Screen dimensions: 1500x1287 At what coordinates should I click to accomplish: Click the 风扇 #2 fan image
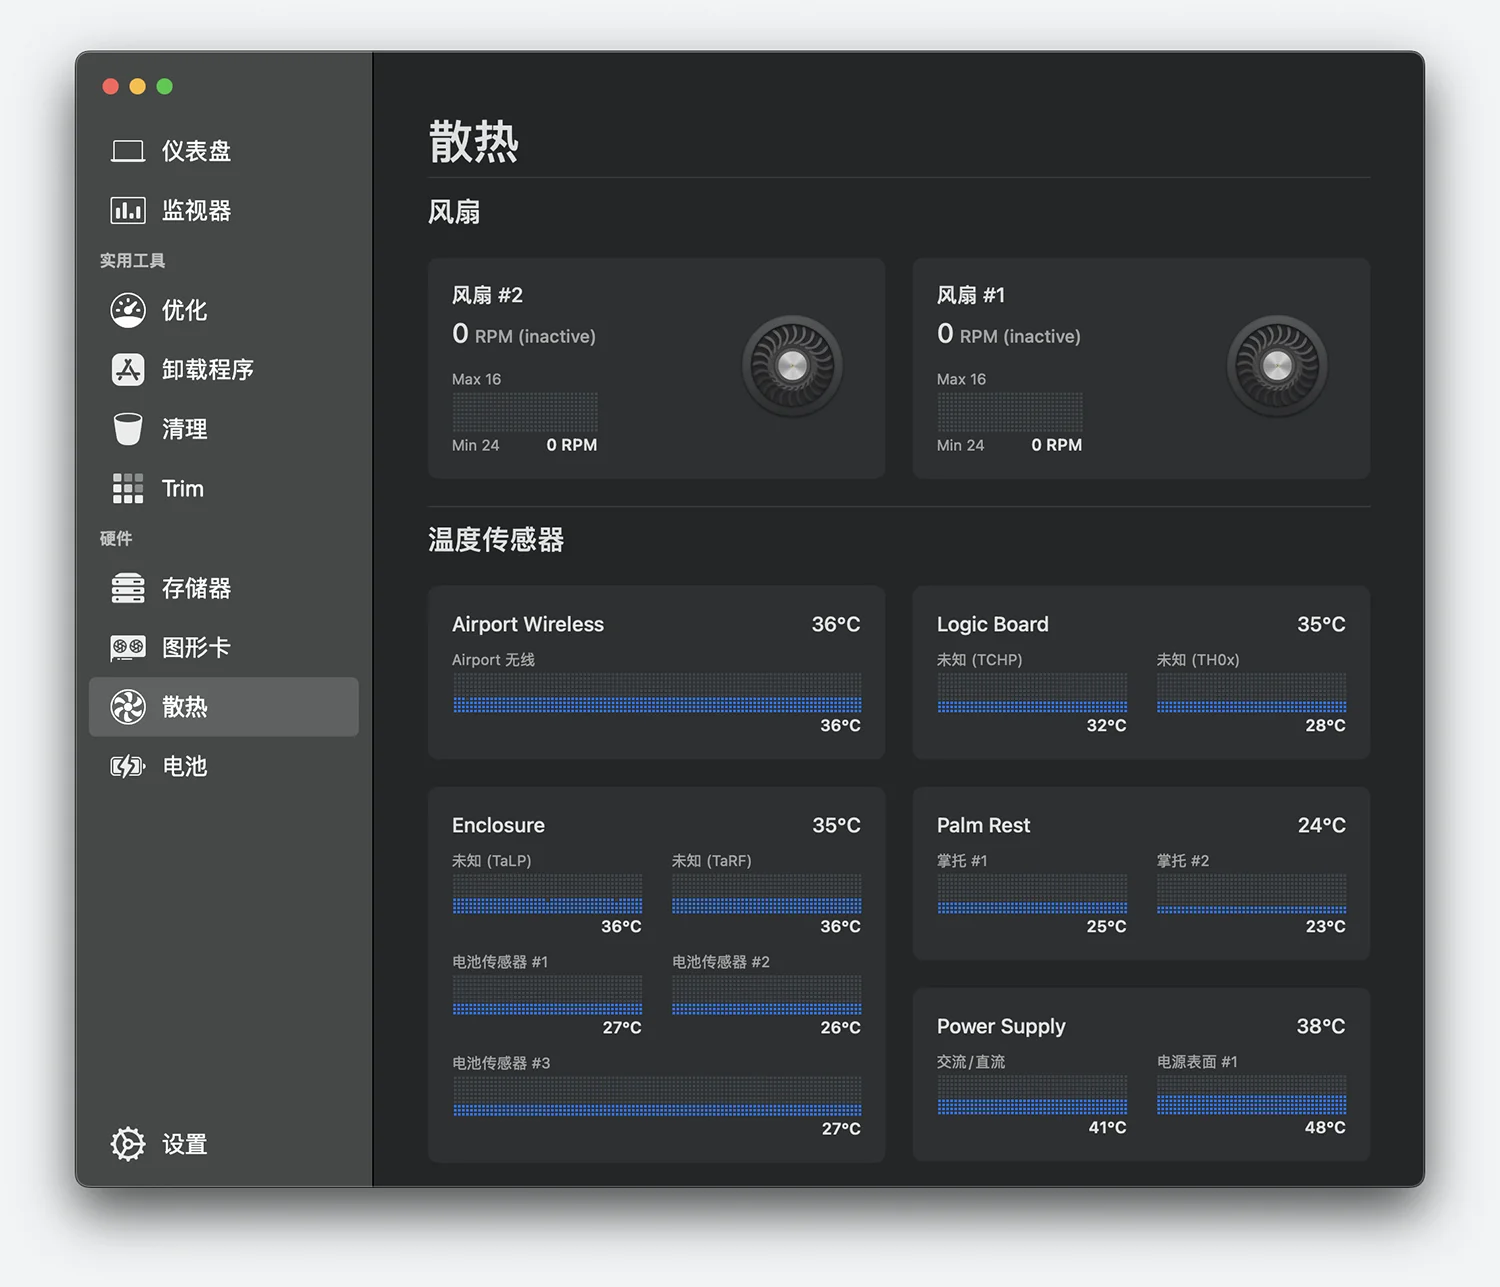click(x=792, y=366)
